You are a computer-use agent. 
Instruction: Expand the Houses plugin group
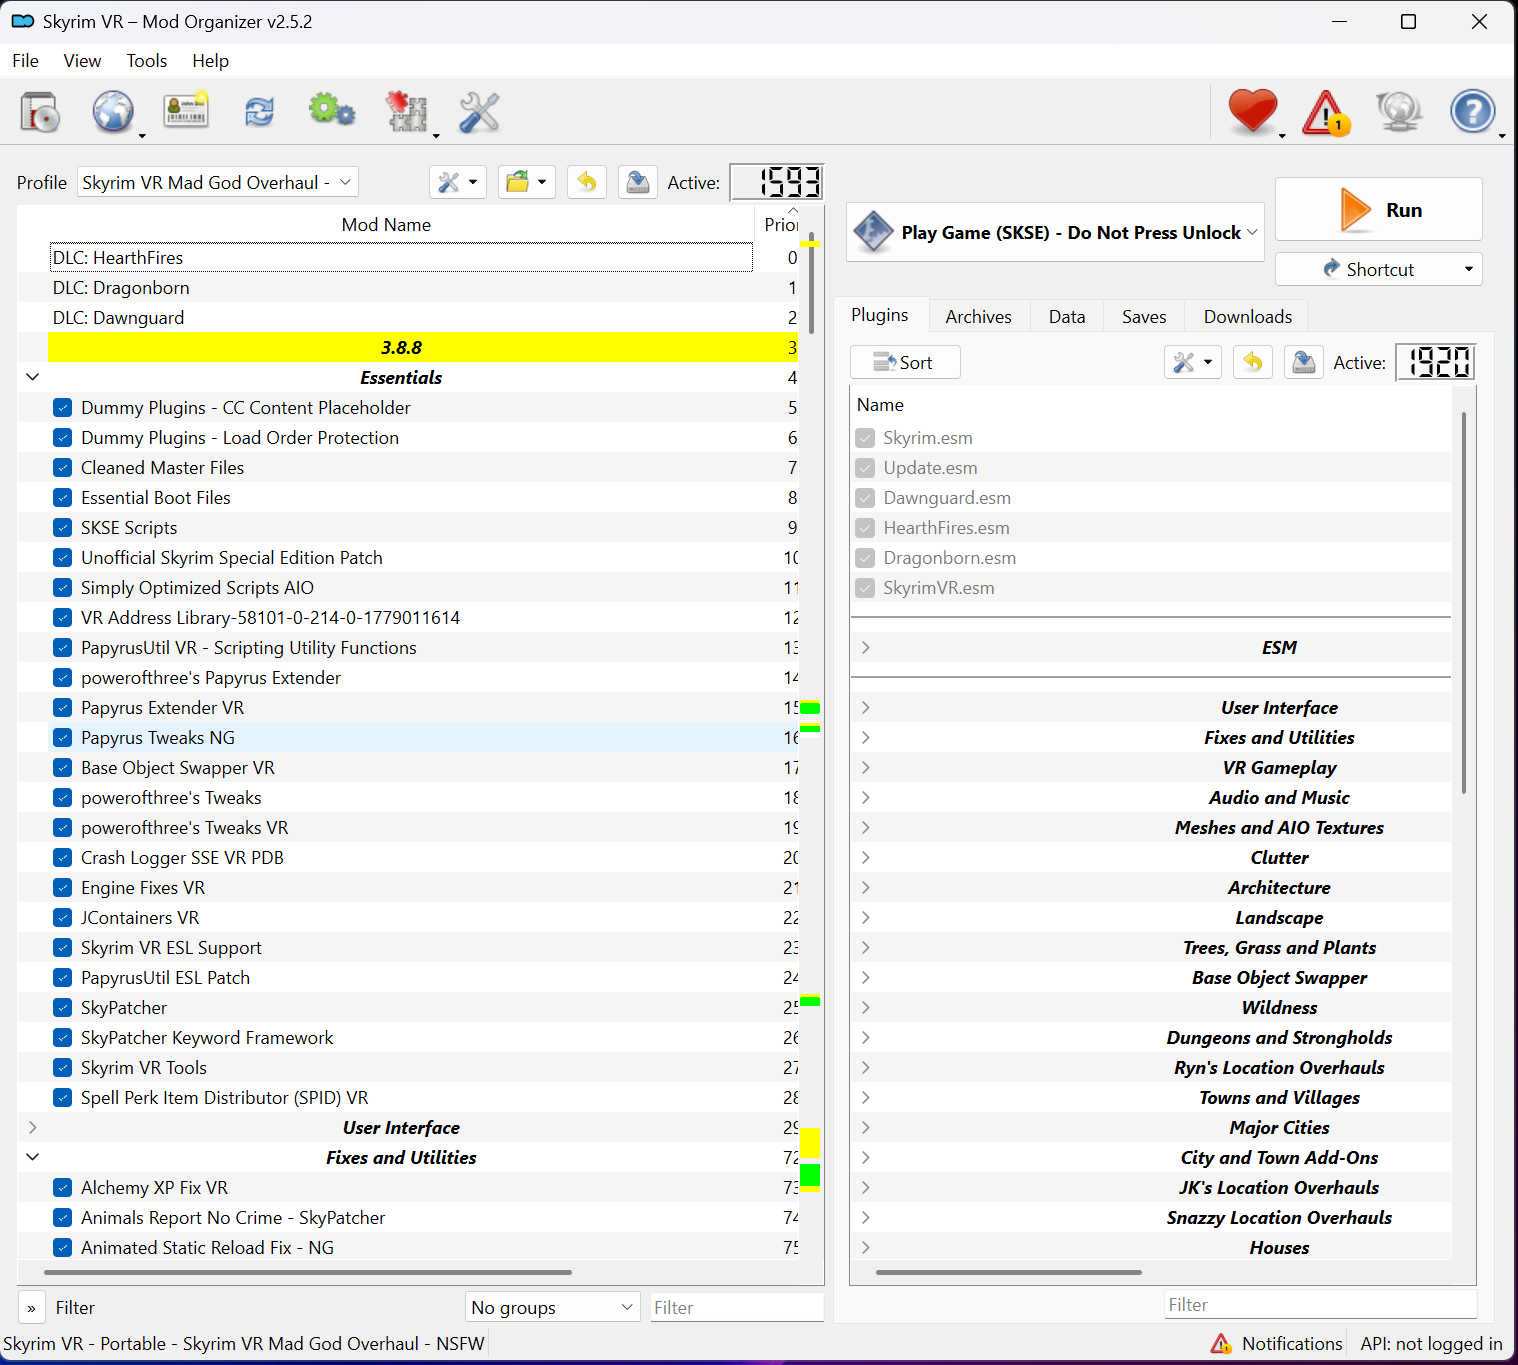coord(866,1247)
